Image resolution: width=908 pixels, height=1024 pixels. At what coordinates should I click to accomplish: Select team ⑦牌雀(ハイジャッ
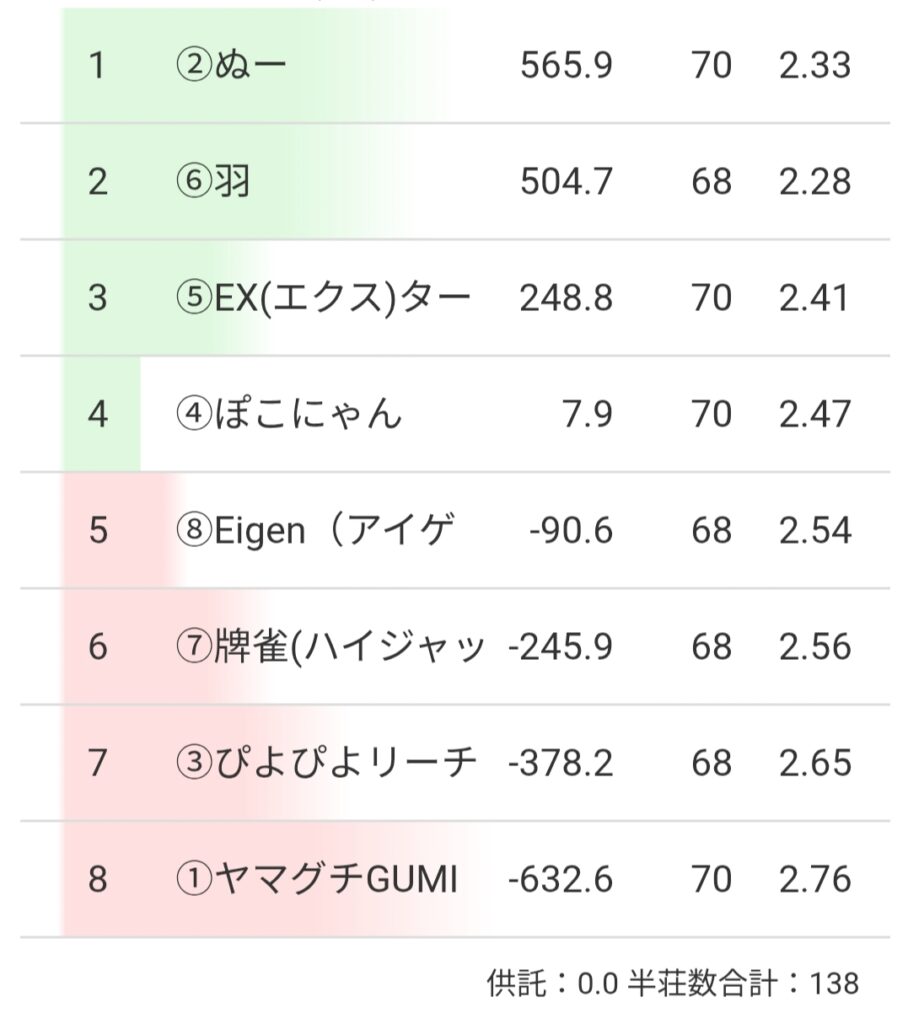(330, 647)
